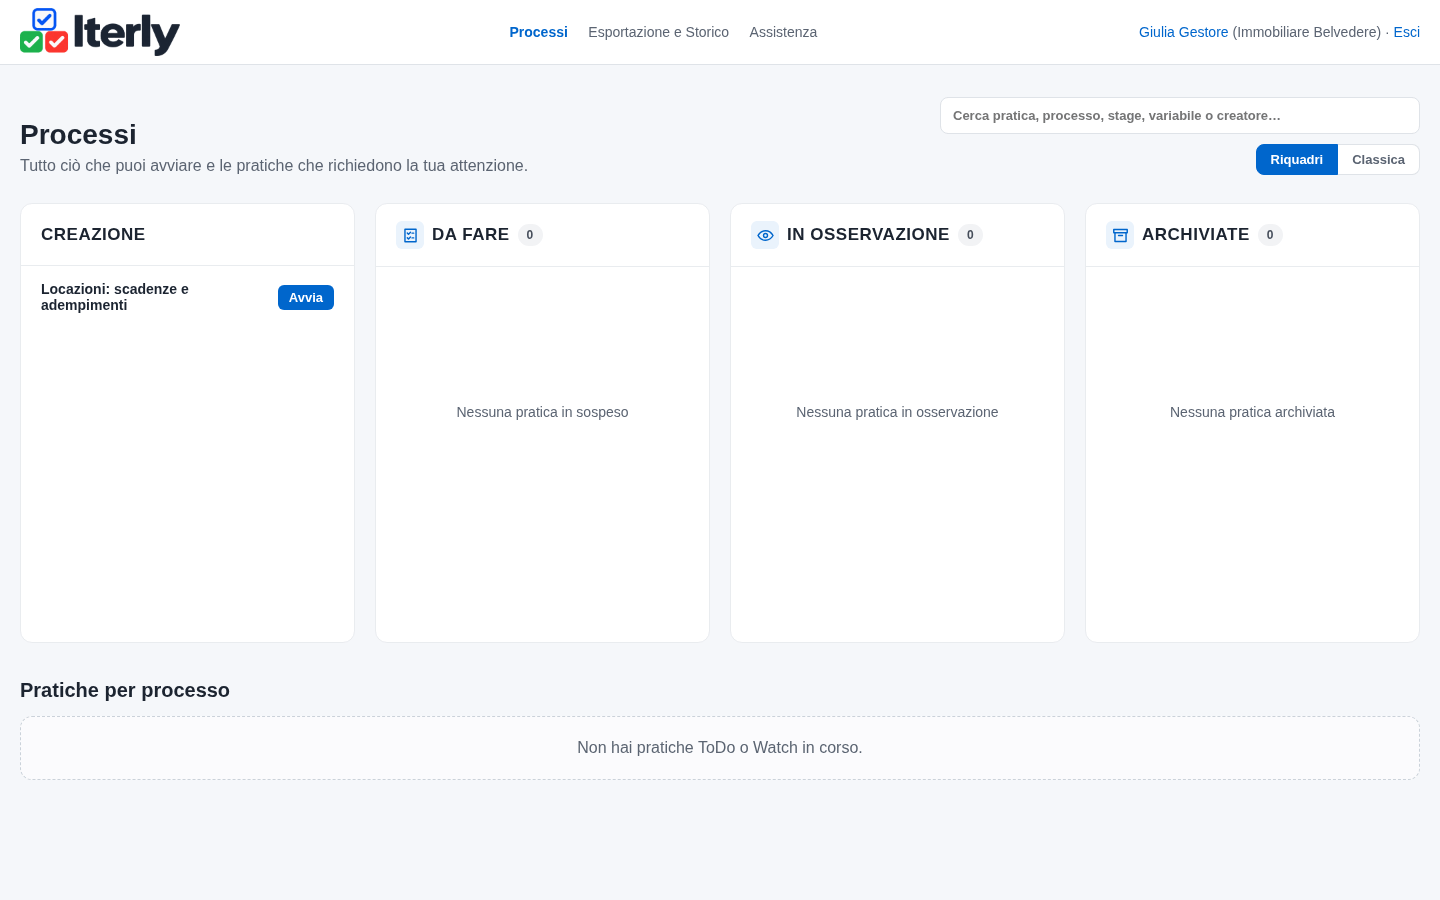Log out via the Esci link
This screenshot has height=900, width=1440.
coord(1407,32)
